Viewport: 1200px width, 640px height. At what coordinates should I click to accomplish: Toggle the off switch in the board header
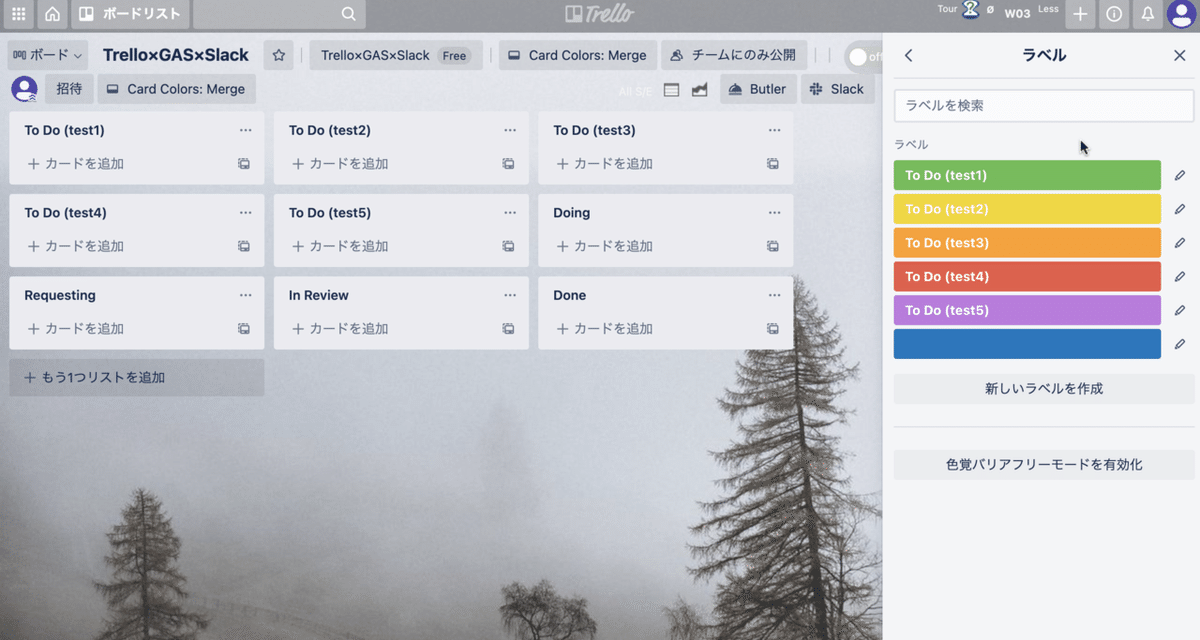(864, 56)
